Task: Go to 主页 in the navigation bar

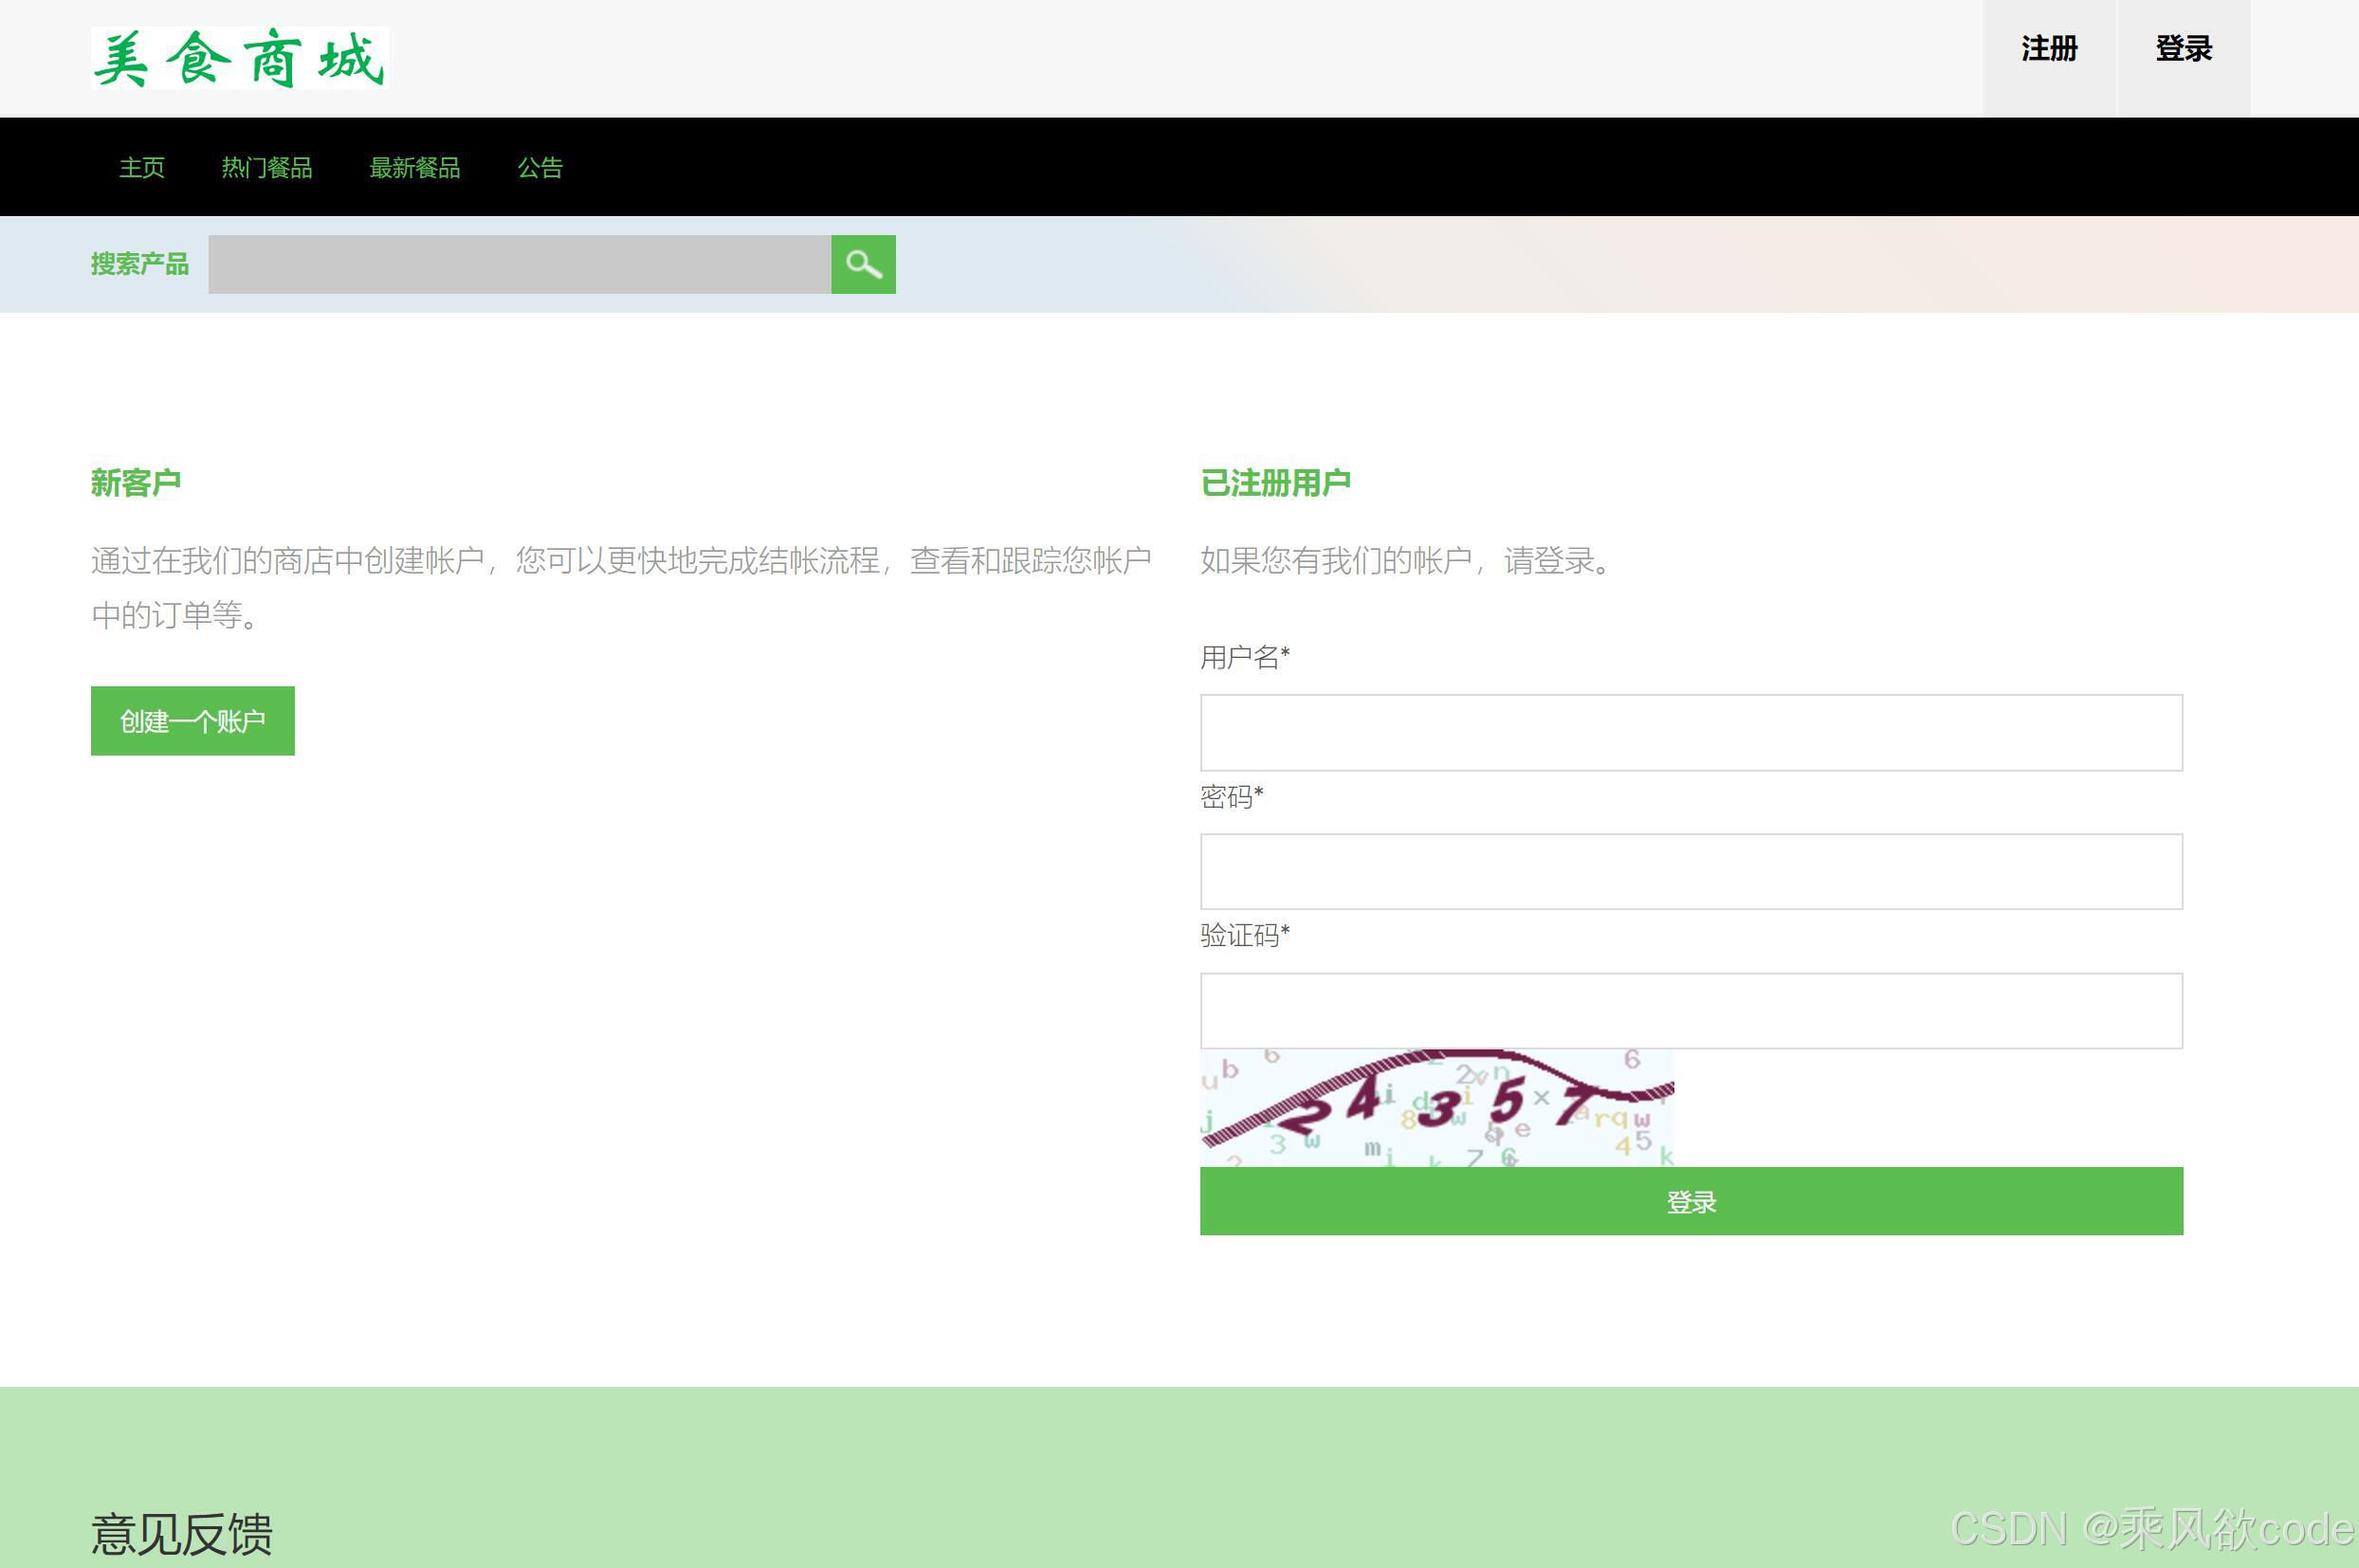Action: coord(142,167)
